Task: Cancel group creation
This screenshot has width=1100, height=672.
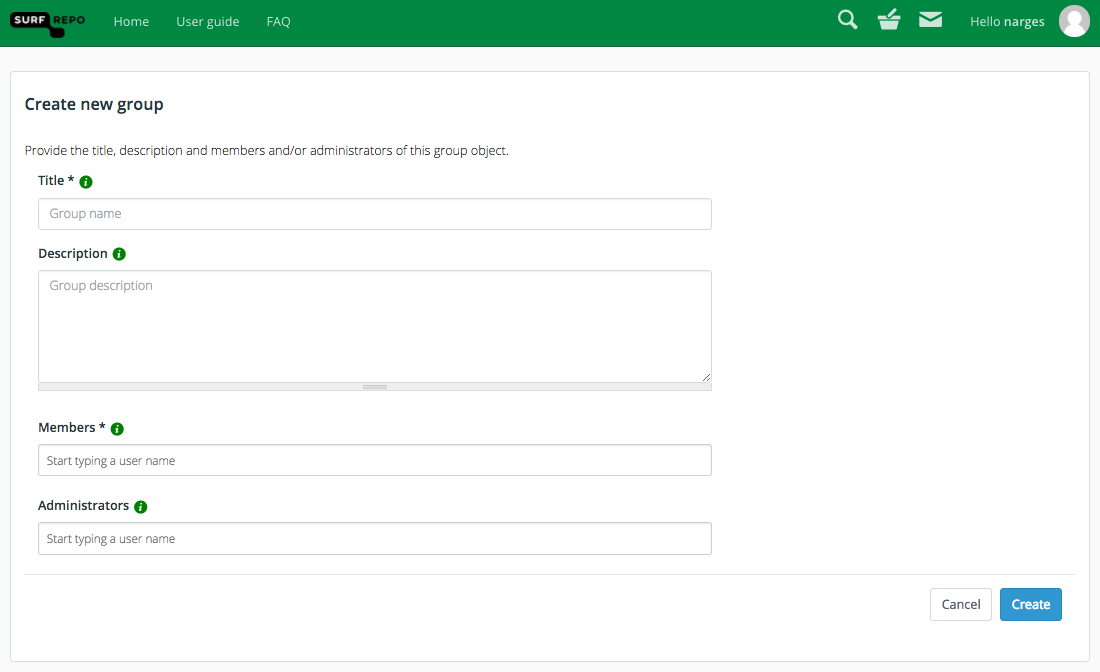Action: (x=960, y=605)
